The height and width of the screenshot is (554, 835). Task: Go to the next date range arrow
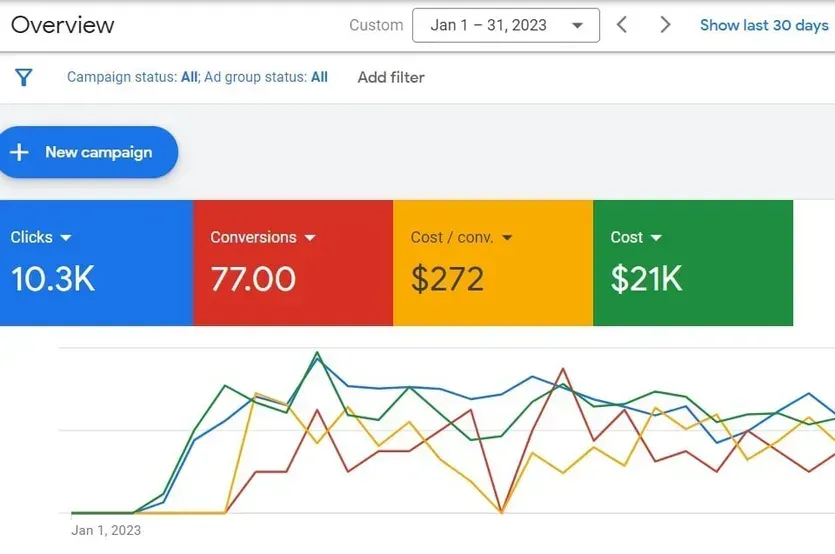[x=665, y=25]
